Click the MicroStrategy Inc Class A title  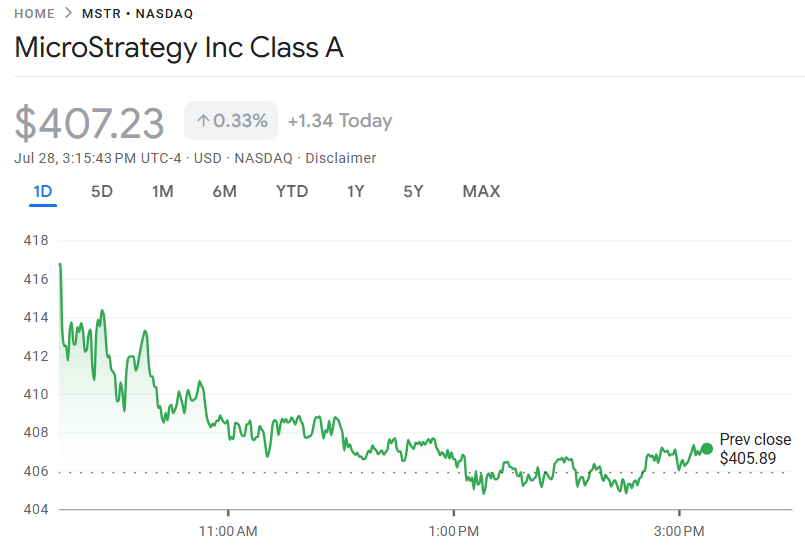[179, 47]
